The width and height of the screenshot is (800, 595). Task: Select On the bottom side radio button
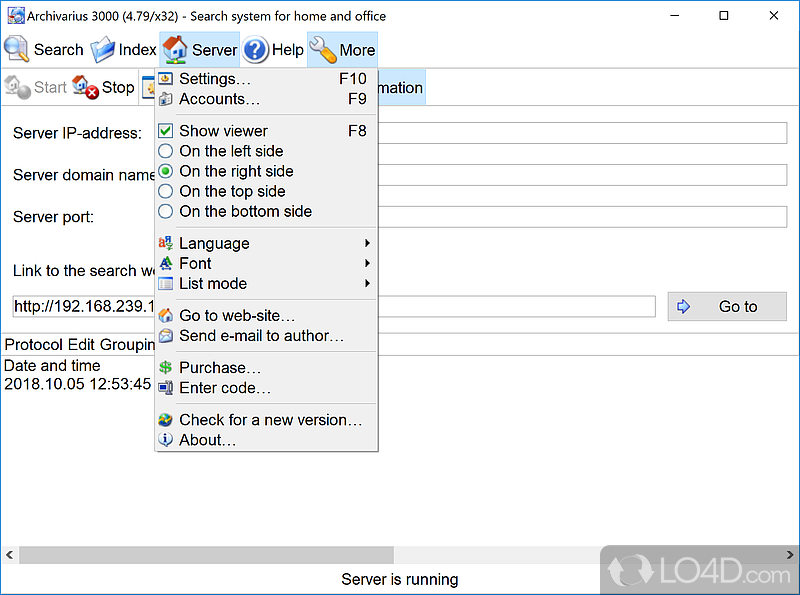tap(165, 211)
